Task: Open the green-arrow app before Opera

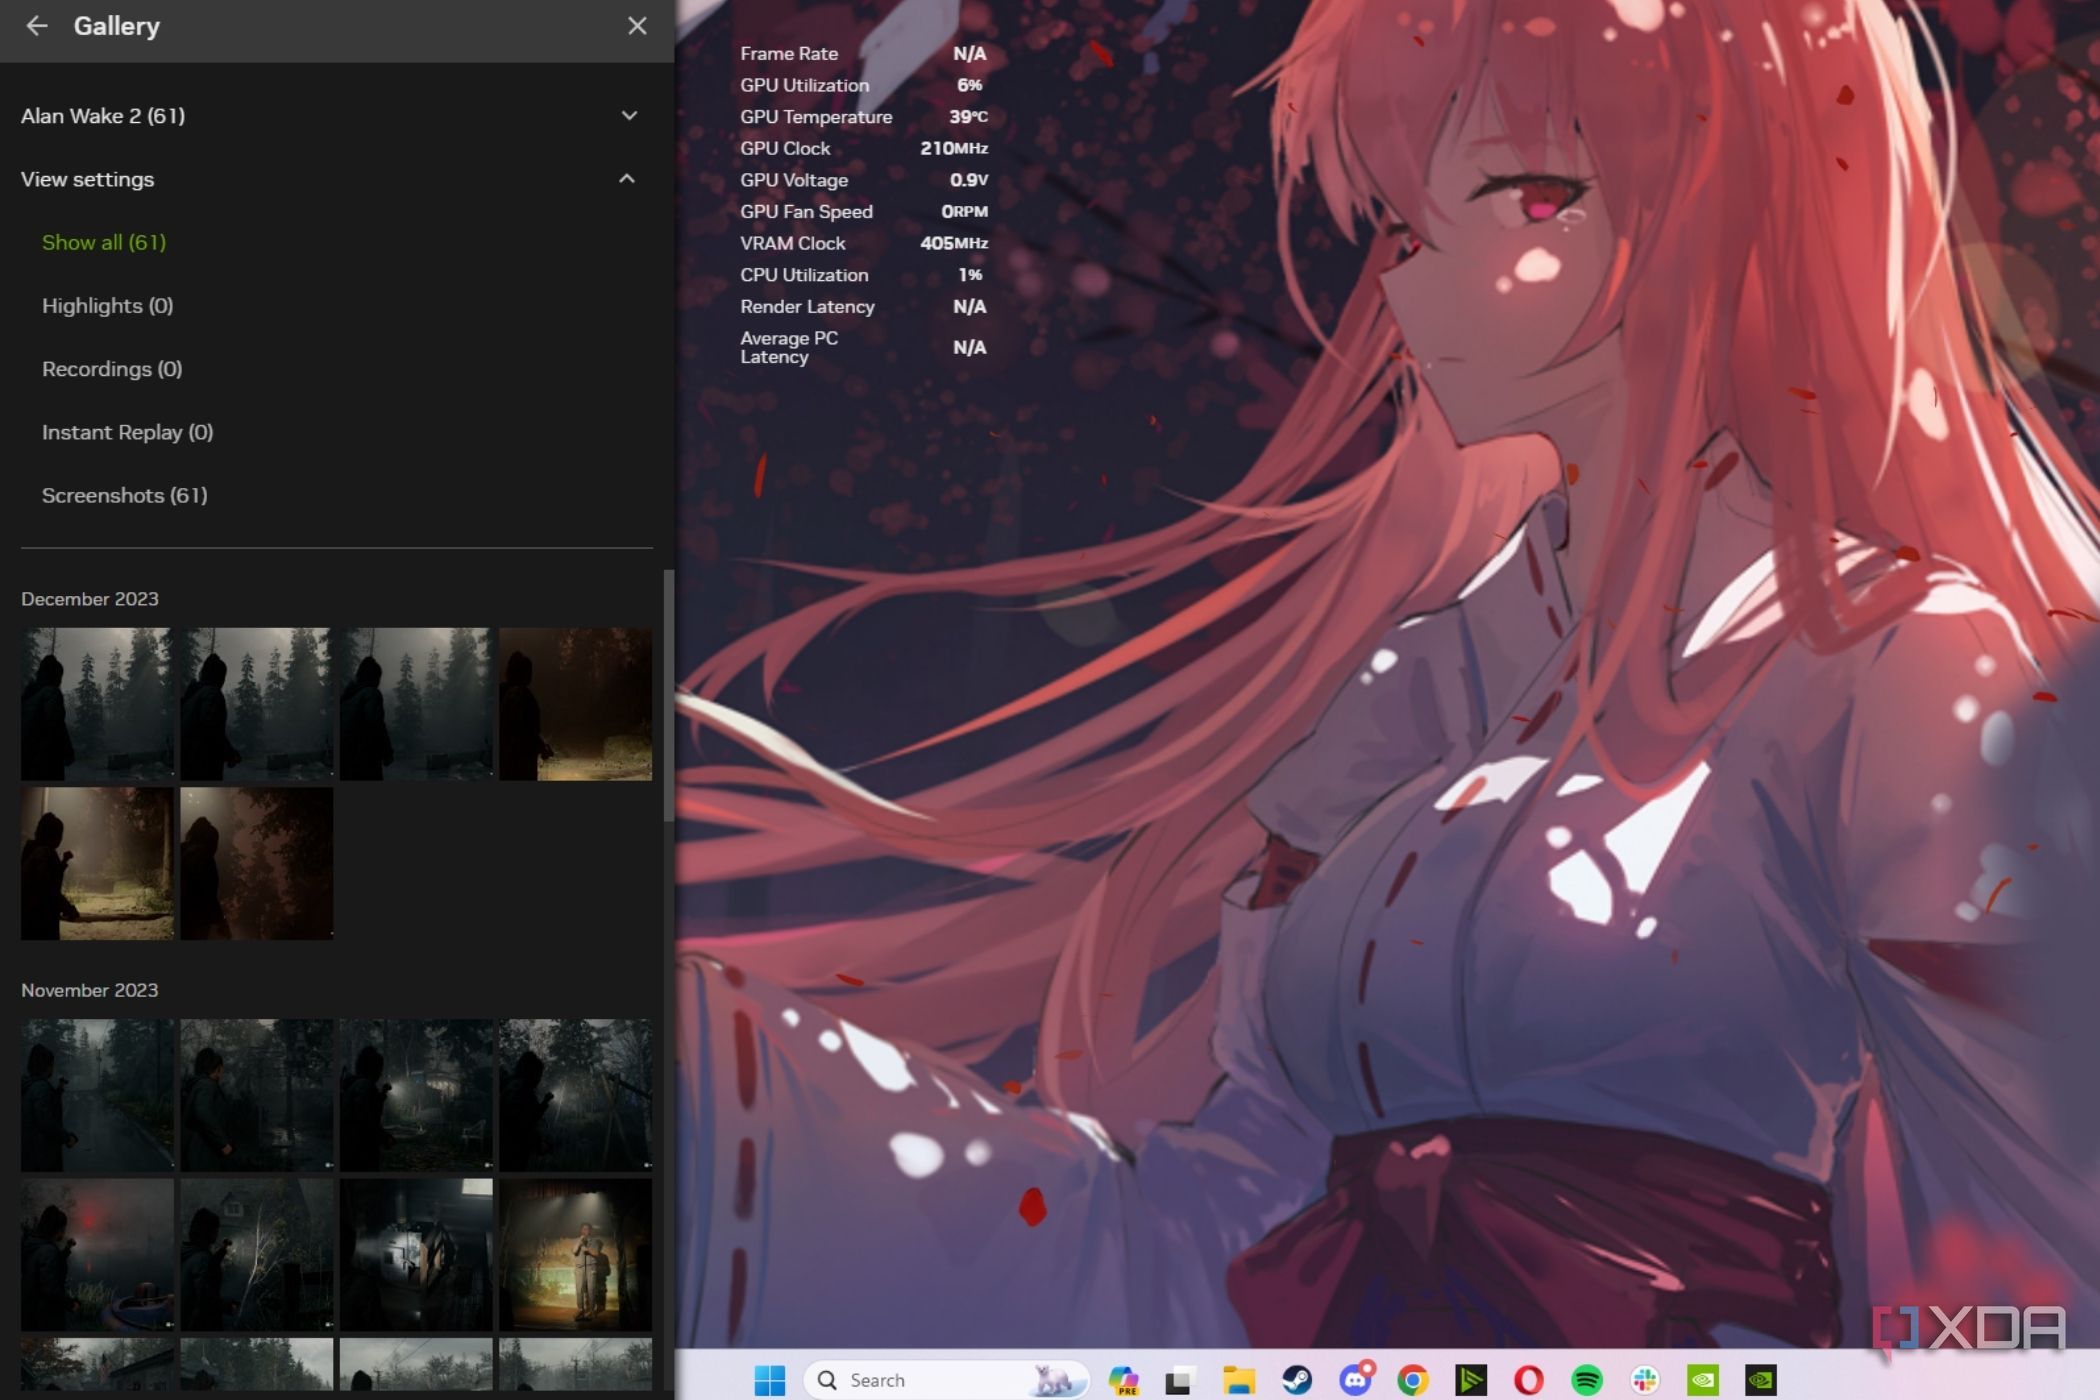Action: tap(1471, 1380)
